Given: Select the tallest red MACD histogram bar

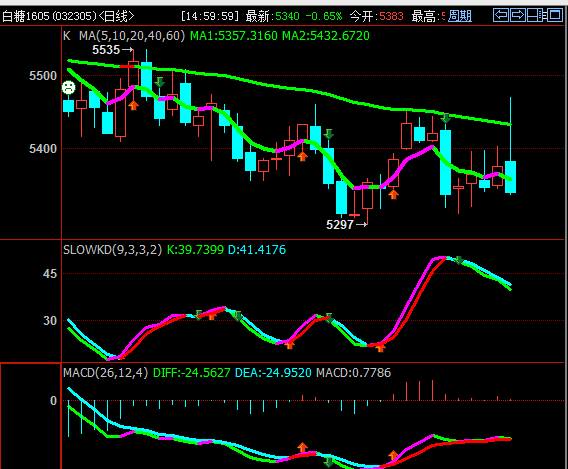Looking at the screenshot, I should 432,390.
